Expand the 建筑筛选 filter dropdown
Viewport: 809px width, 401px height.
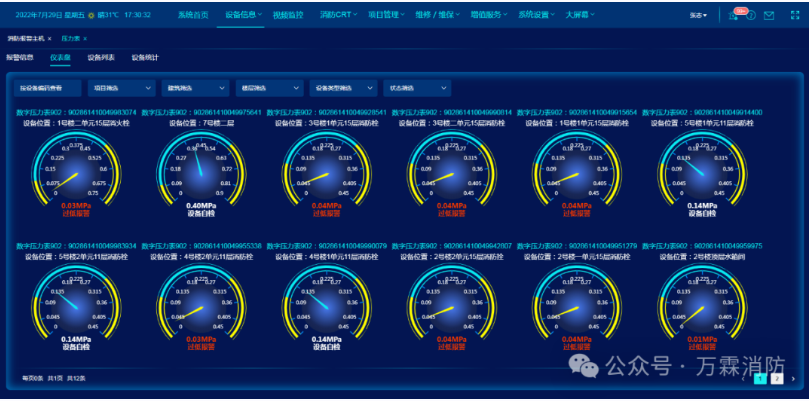[196, 88]
